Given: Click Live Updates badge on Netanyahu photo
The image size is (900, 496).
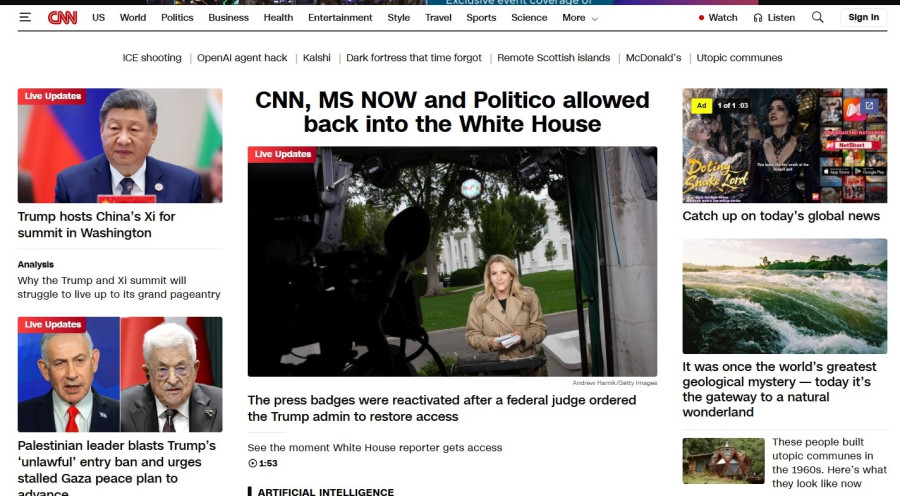Looking at the screenshot, I should pos(52,324).
